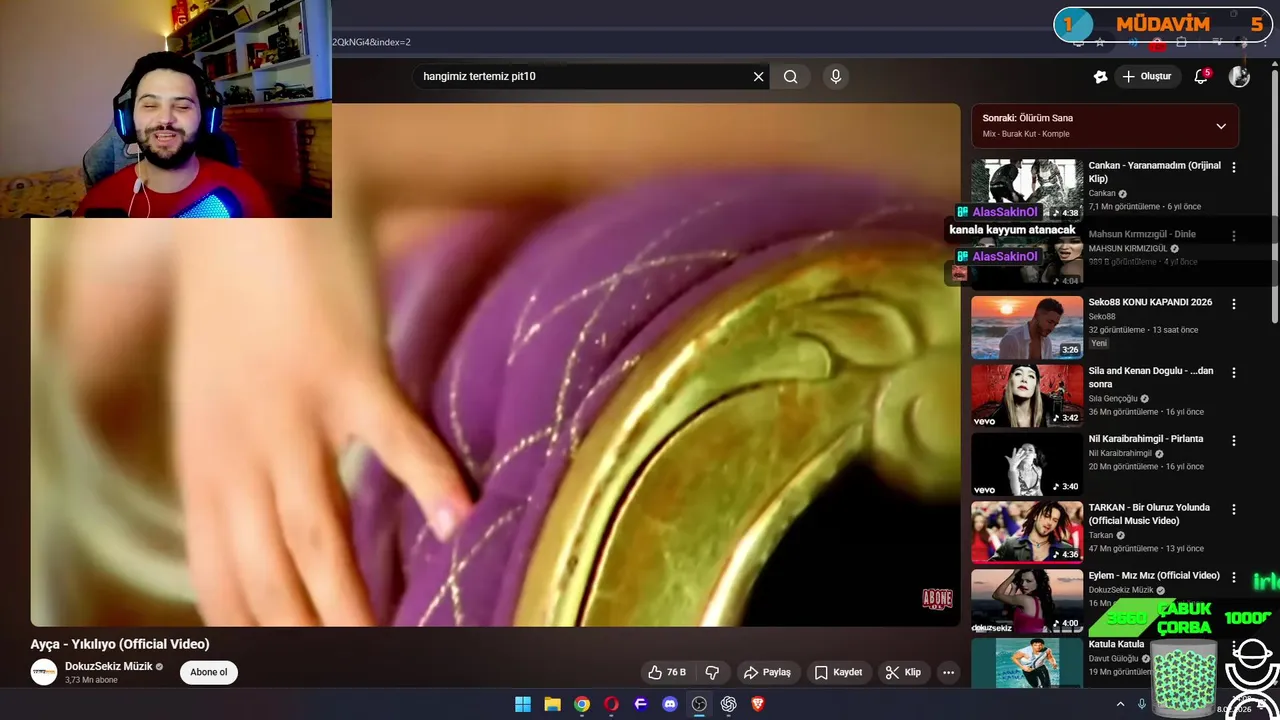Open title Eylem - Mız Mız (Official Video)

pyautogui.click(x=1154, y=576)
